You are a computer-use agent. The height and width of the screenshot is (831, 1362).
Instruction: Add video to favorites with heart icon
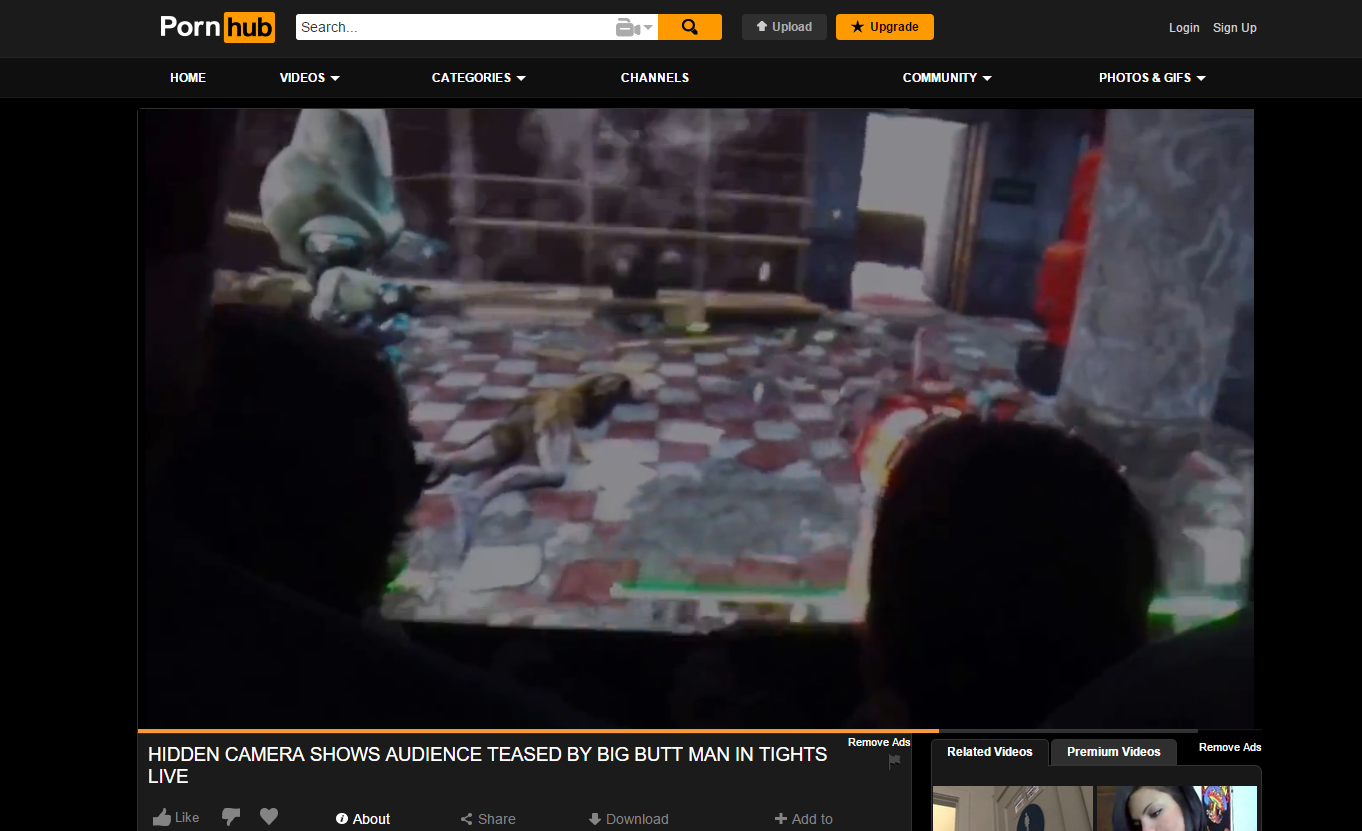[269, 816]
